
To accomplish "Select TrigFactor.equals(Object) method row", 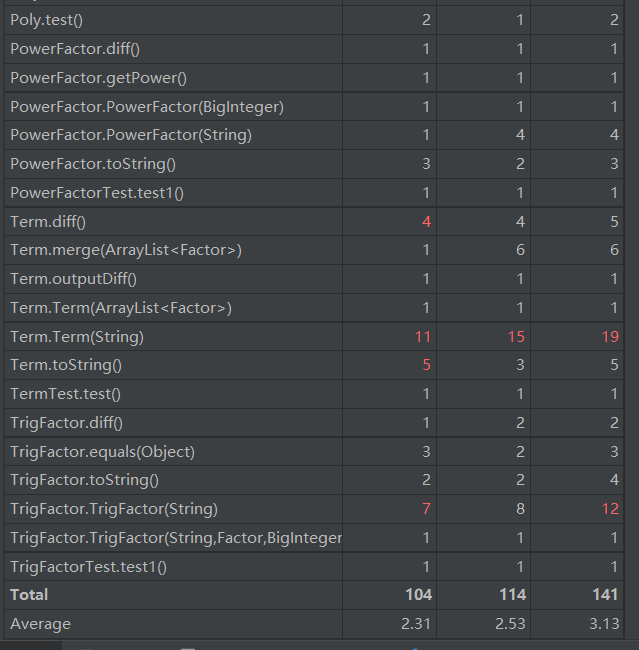I will coord(102,452).
